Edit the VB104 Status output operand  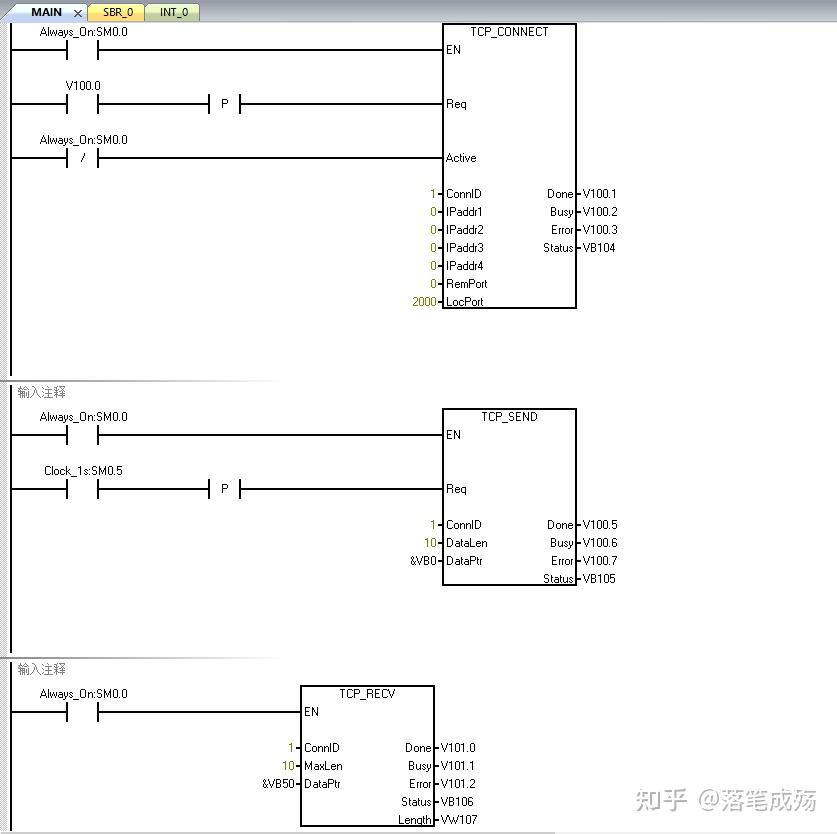pos(599,248)
